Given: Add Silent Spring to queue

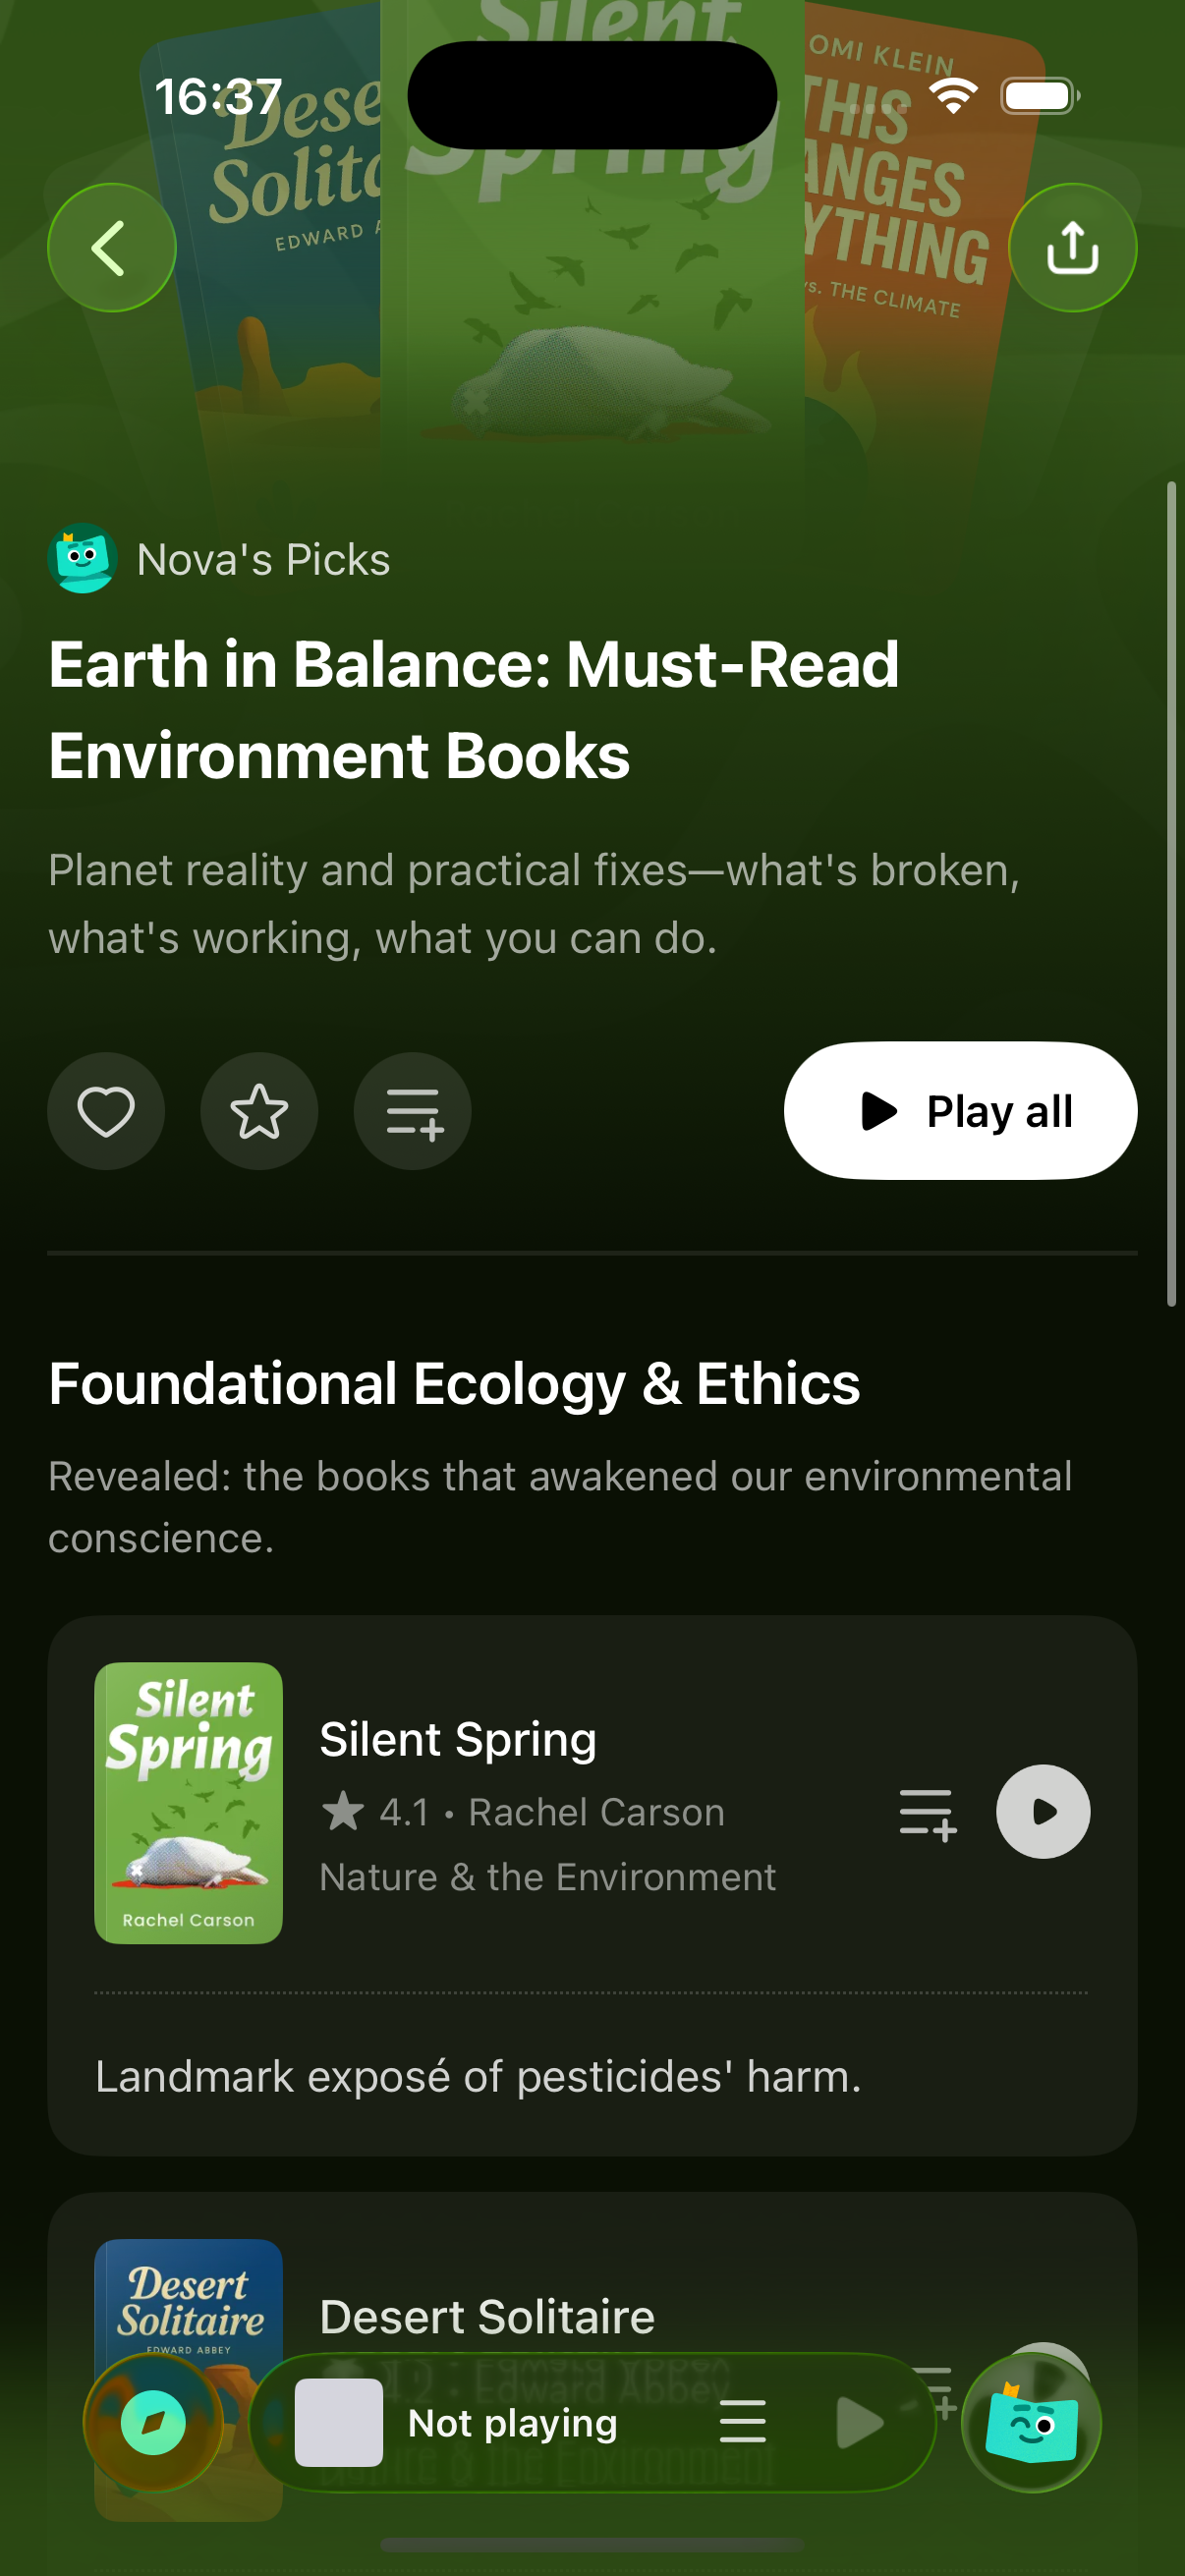Looking at the screenshot, I should point(927,1812).
